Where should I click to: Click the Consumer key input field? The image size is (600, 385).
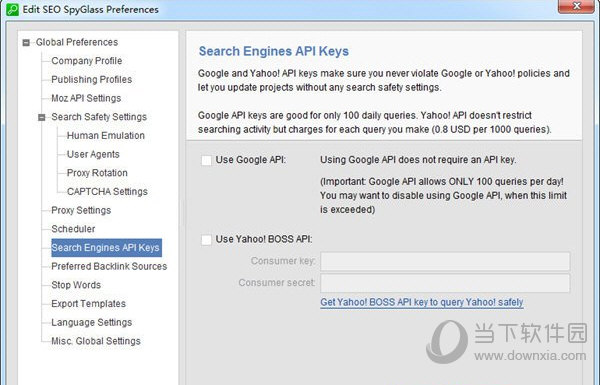pos(445,261)
